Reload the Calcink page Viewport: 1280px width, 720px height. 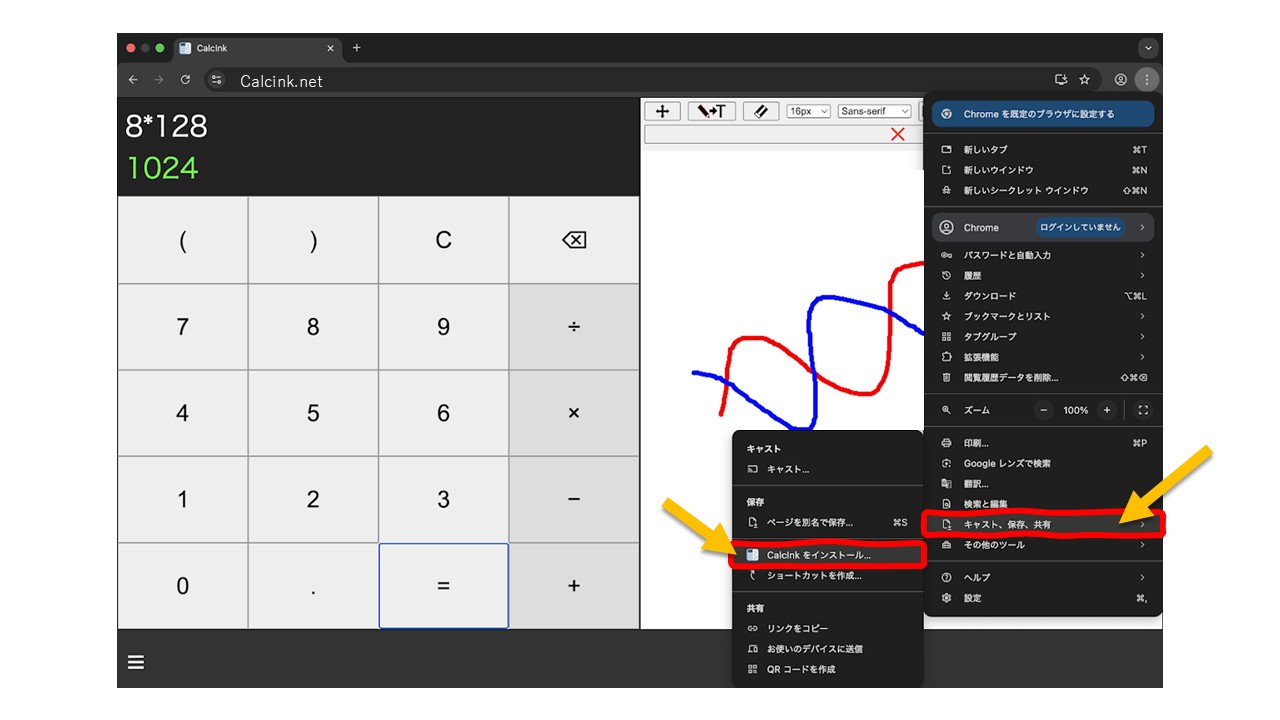tap(185, 80)
